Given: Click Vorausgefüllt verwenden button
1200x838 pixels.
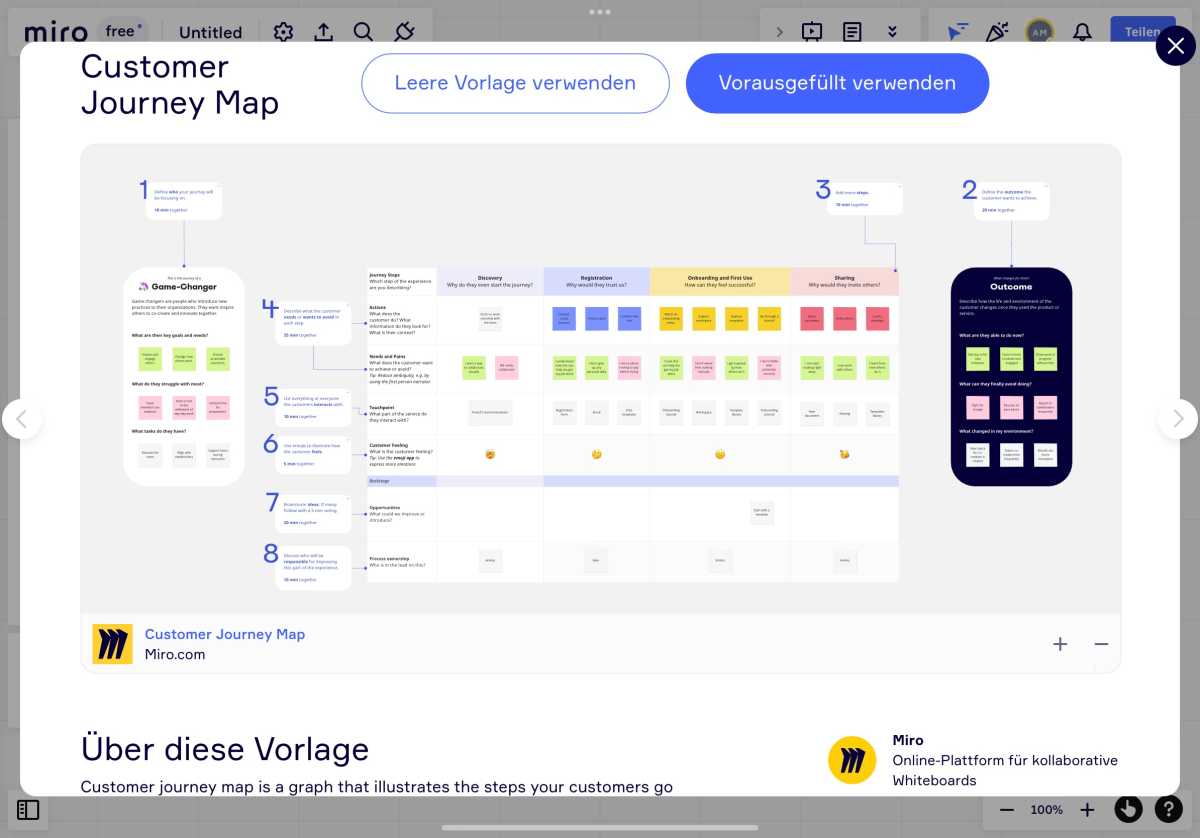Looking at the screenshot, I should pyautogui.click(x=837, y=83).
